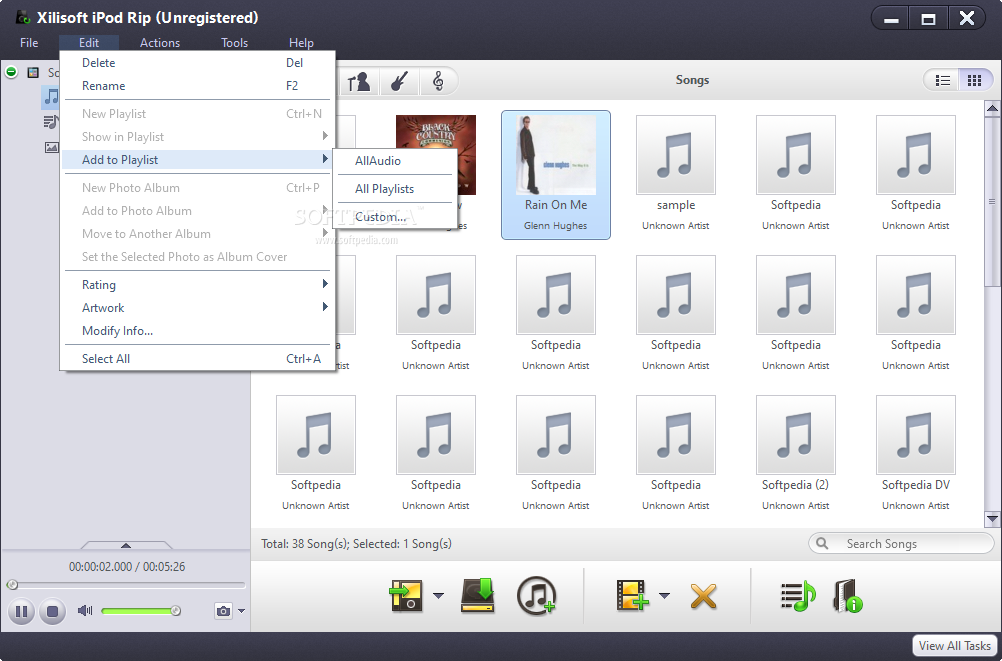Expand the player panel arrow
Viewport: 1002px width, 661px height.
coord(126,545)
